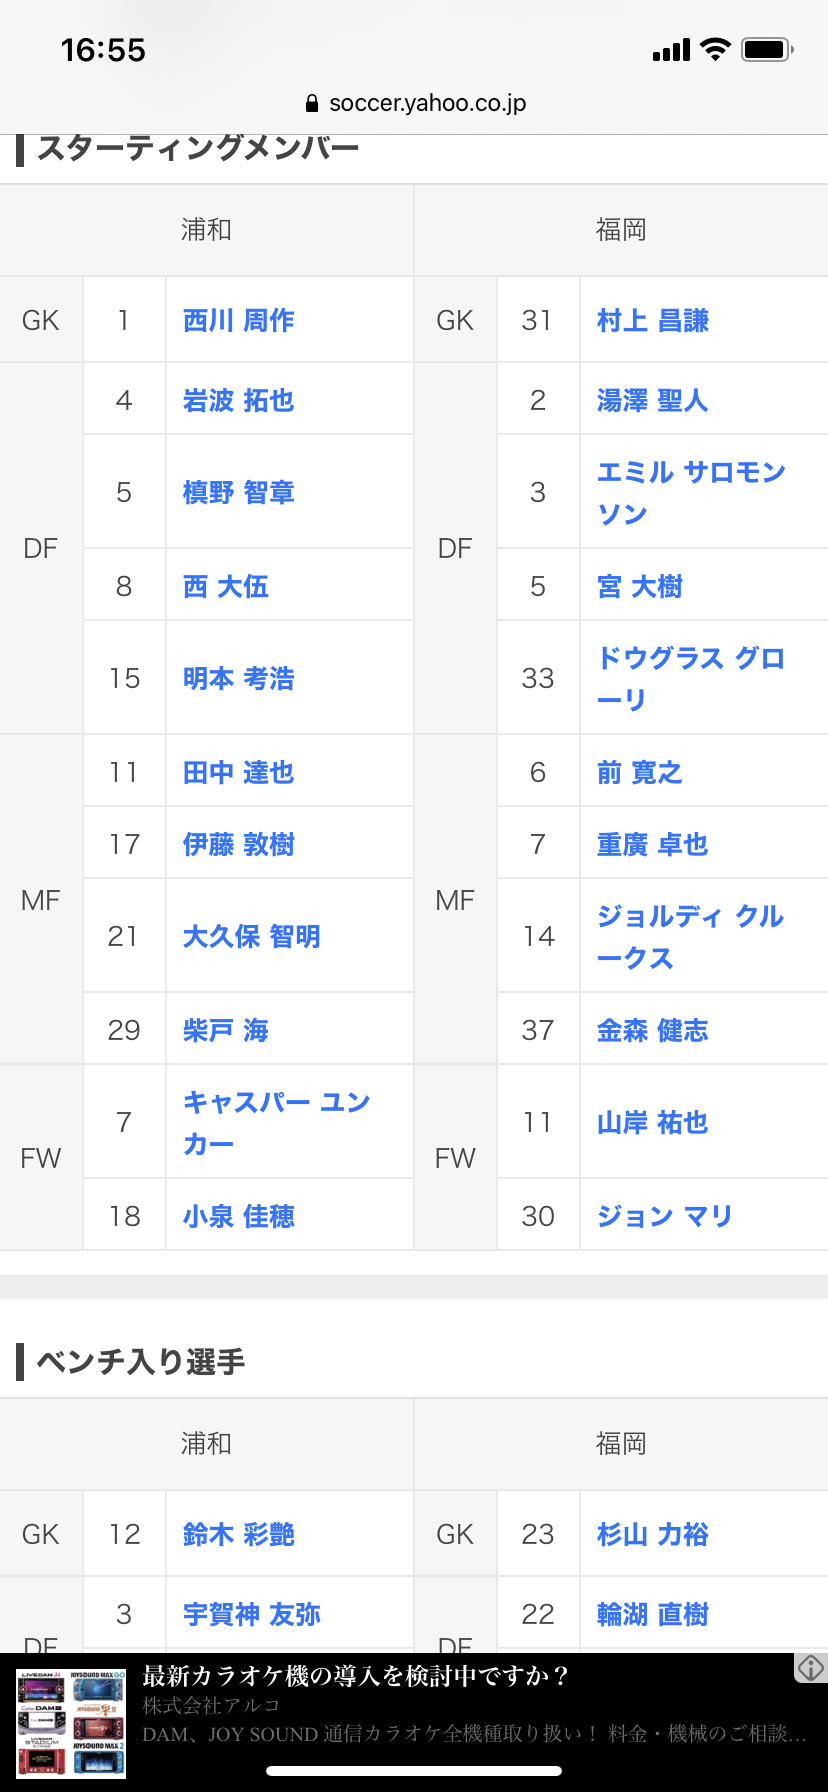Image resolution: width=828 pixels, height=1792 pixels.
Task: View 明本 考浩 player details
Action: coord(238,678)
